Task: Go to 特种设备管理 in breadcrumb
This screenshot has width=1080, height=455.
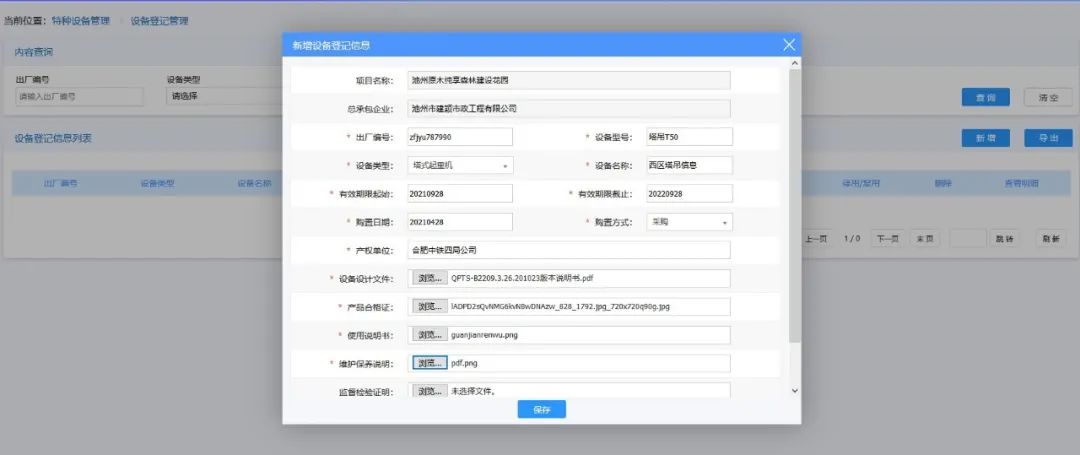Action: (81, 21)
